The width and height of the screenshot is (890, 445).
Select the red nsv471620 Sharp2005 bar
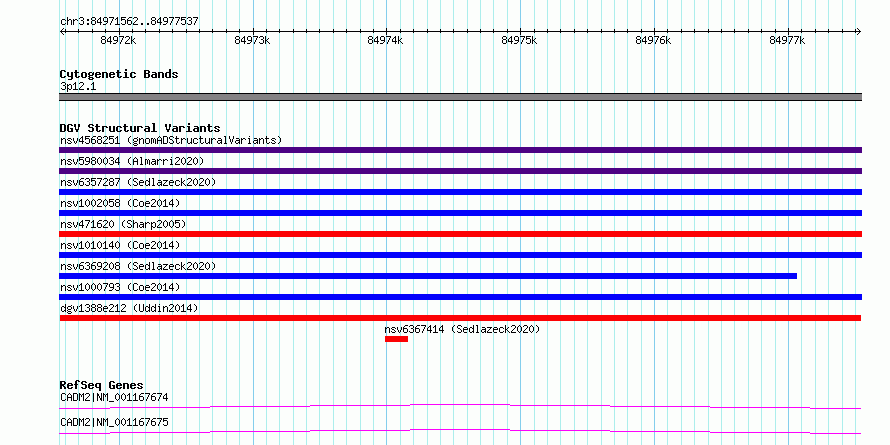pyautogui.click(x=460, y=234)
